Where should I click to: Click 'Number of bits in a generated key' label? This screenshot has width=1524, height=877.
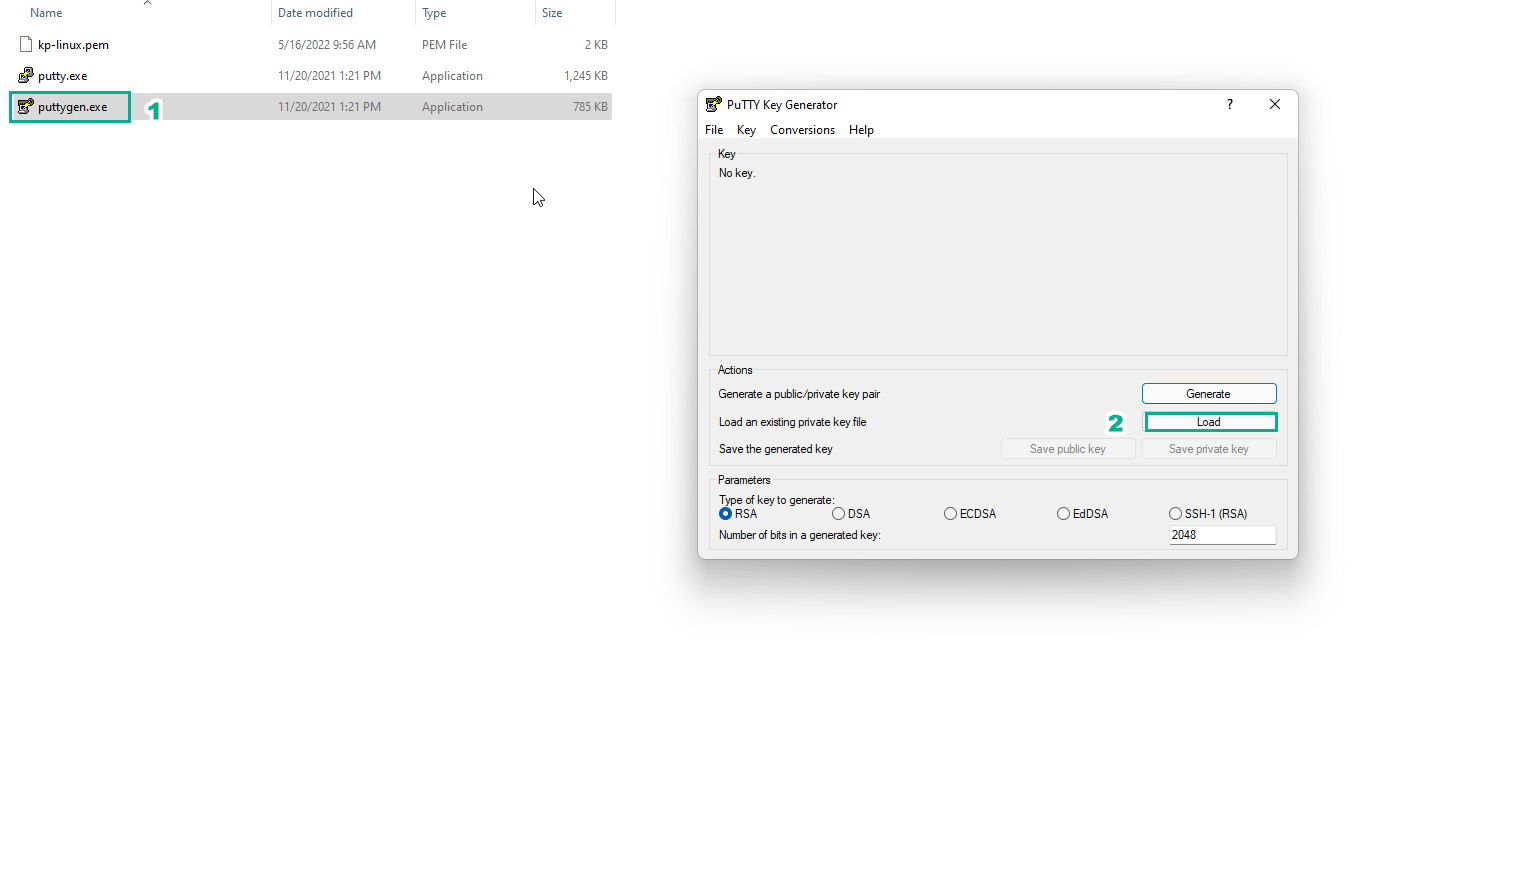click(x=799, y=535)
